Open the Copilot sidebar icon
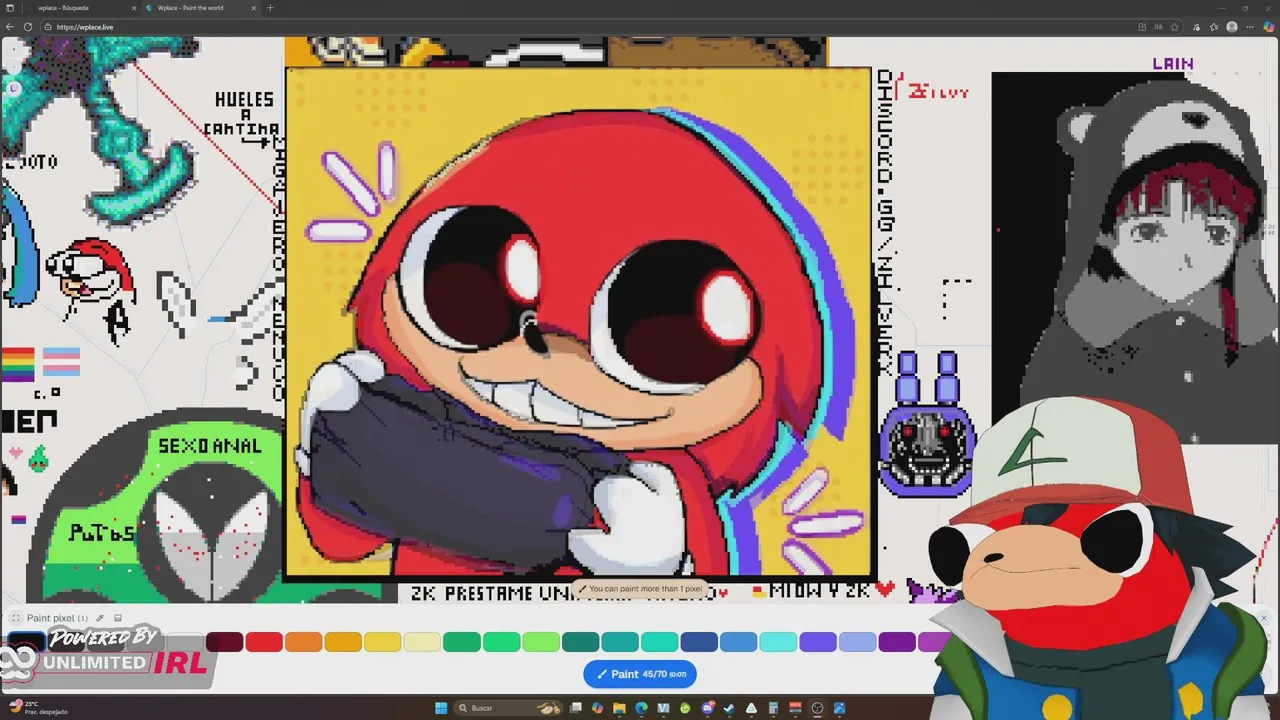The width and height of the screenshot is (1280, 720). click(1269, 27)
